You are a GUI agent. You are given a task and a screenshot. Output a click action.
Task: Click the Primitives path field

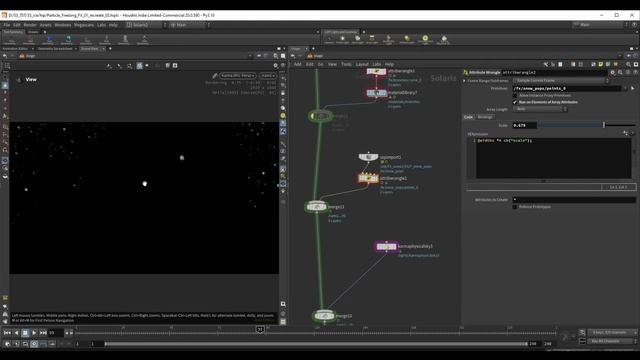coord(567,88)
